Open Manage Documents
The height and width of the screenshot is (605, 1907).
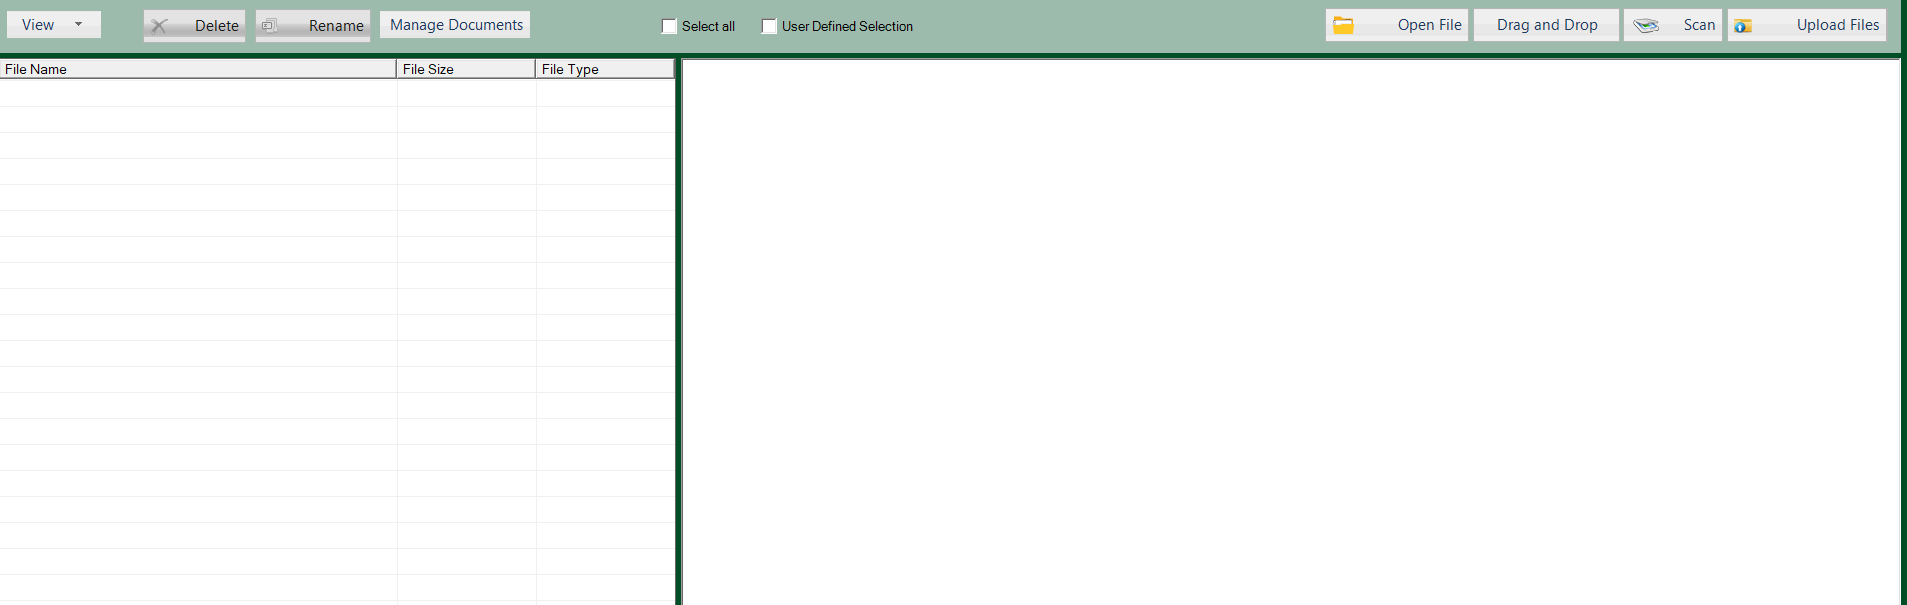coord(456,25)
